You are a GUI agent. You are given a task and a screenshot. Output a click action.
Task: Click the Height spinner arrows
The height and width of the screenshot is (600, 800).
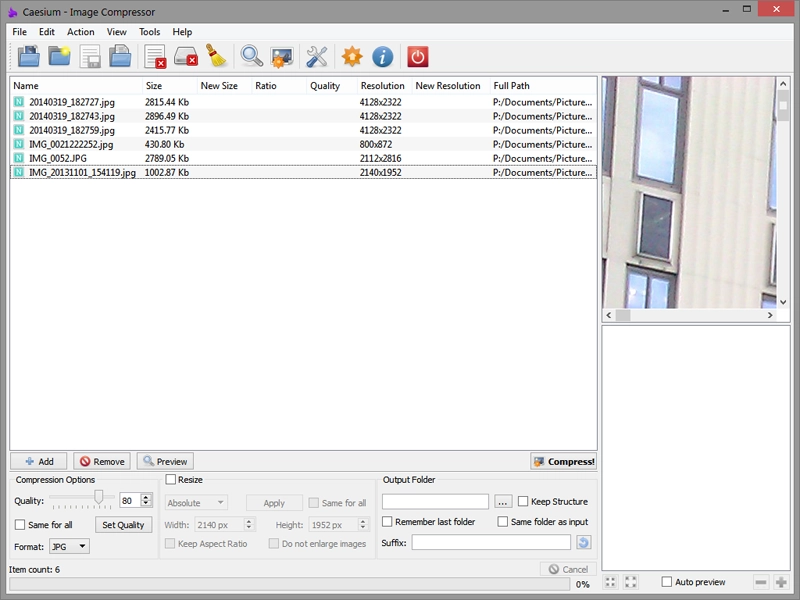click(363, 524)
